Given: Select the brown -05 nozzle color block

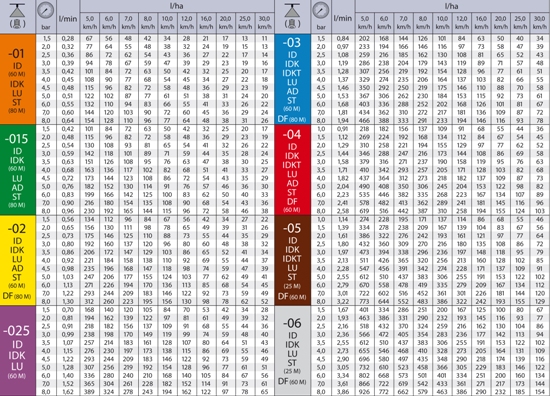Looking at the screenshot, I should click(x=292, y=260).
